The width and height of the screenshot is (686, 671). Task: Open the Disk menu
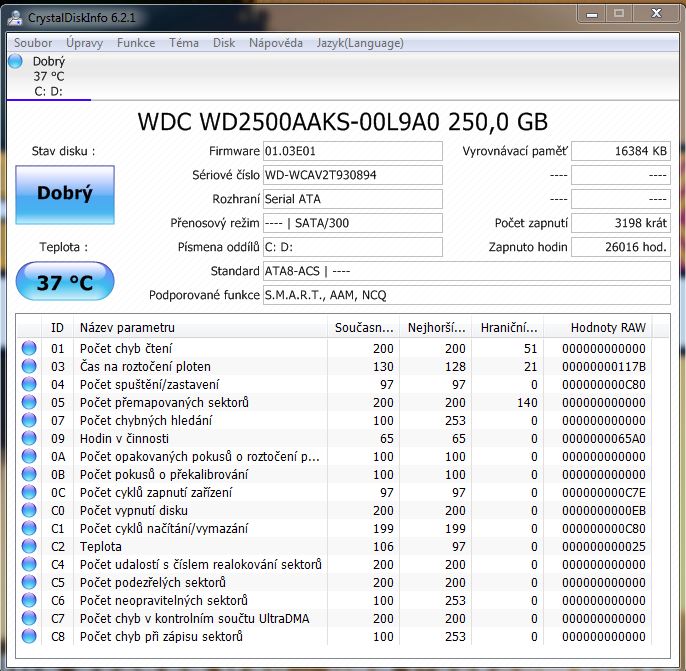click(x=224, y=43)
